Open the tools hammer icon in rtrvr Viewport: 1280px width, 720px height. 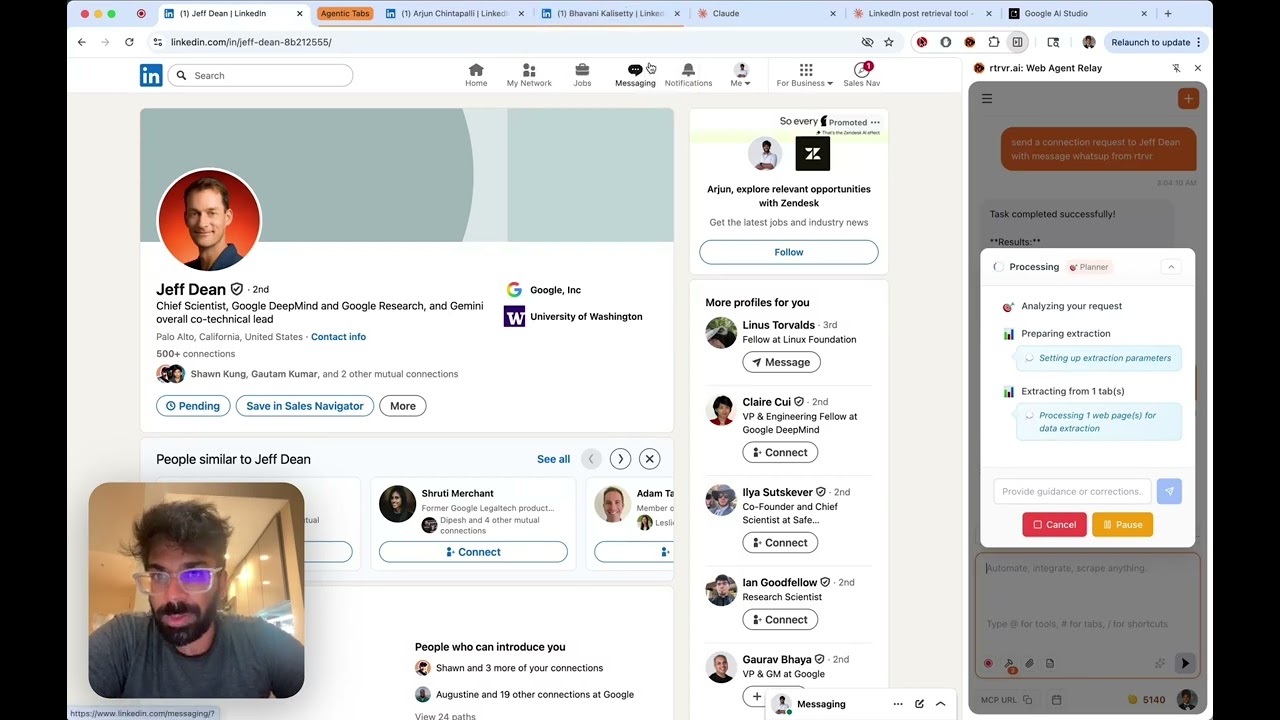point(1009,663)
